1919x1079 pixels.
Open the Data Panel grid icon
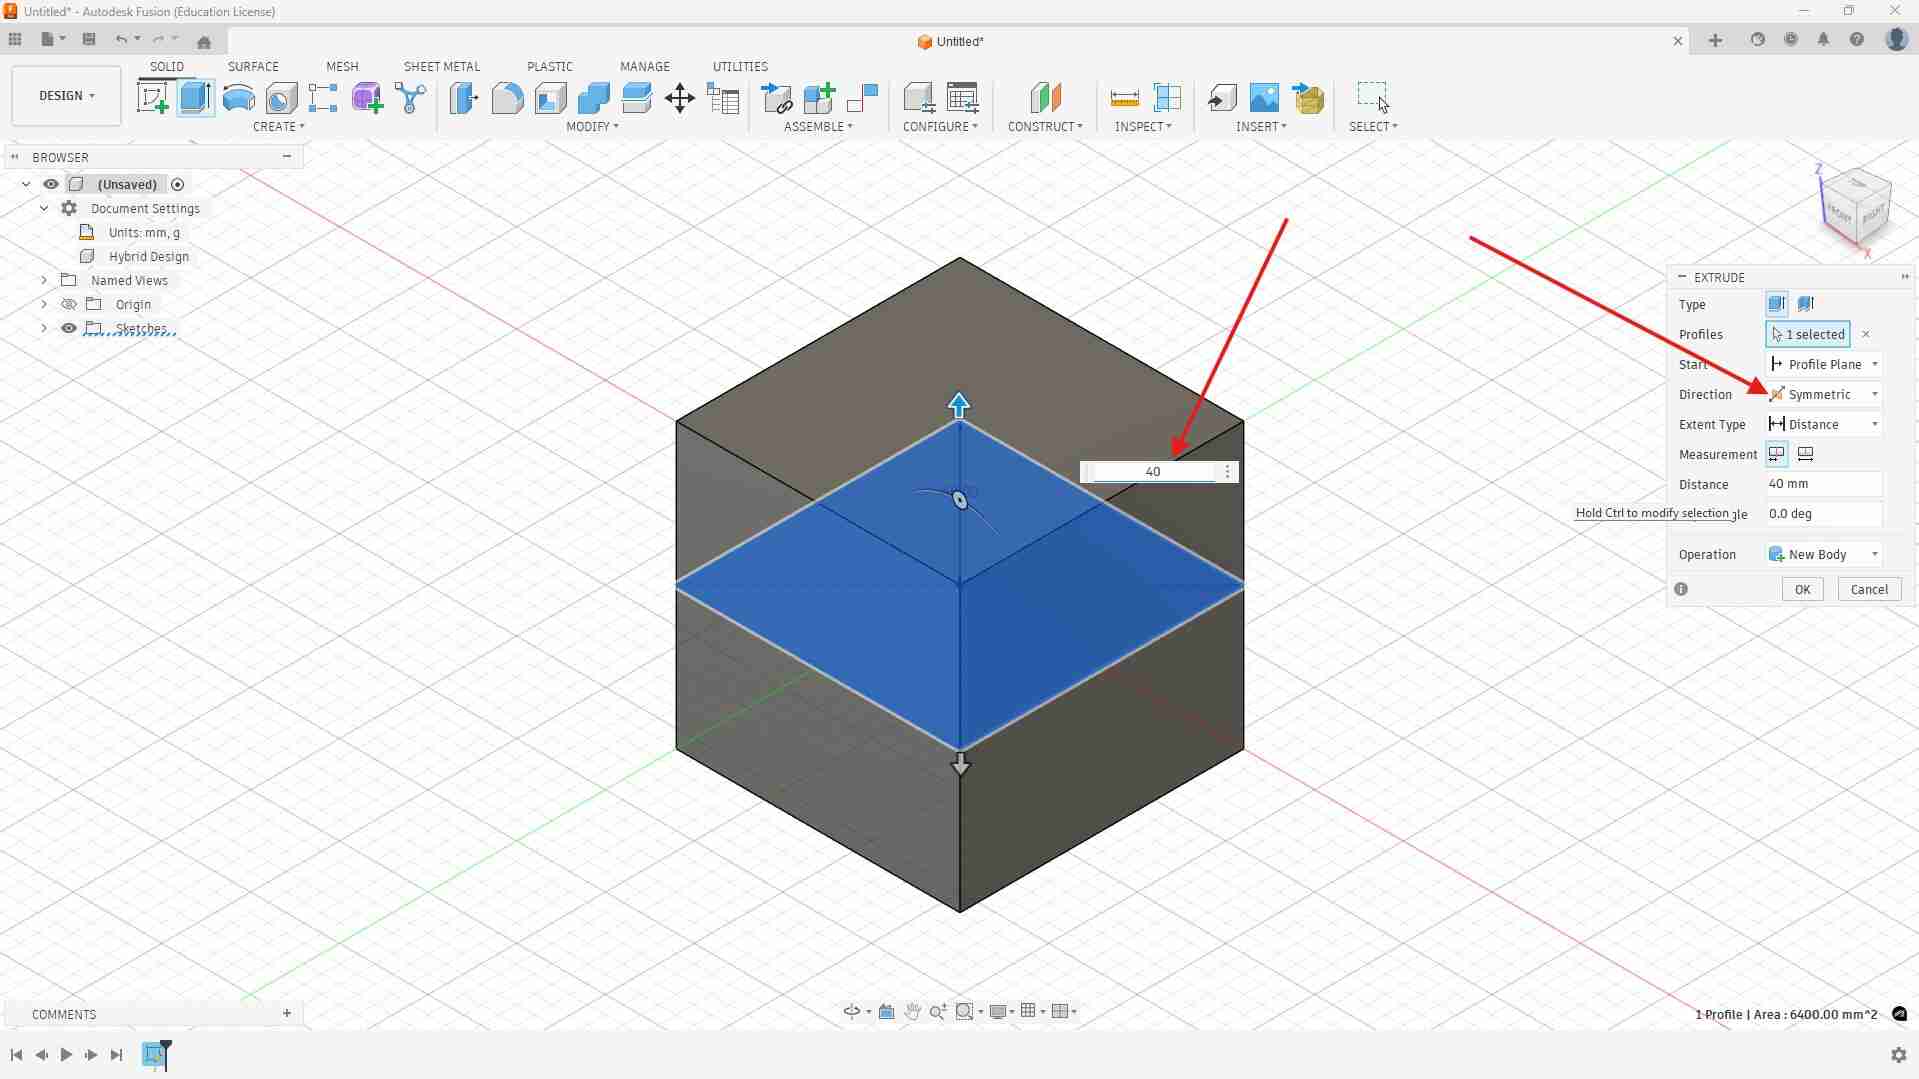(x=15, y=40)
